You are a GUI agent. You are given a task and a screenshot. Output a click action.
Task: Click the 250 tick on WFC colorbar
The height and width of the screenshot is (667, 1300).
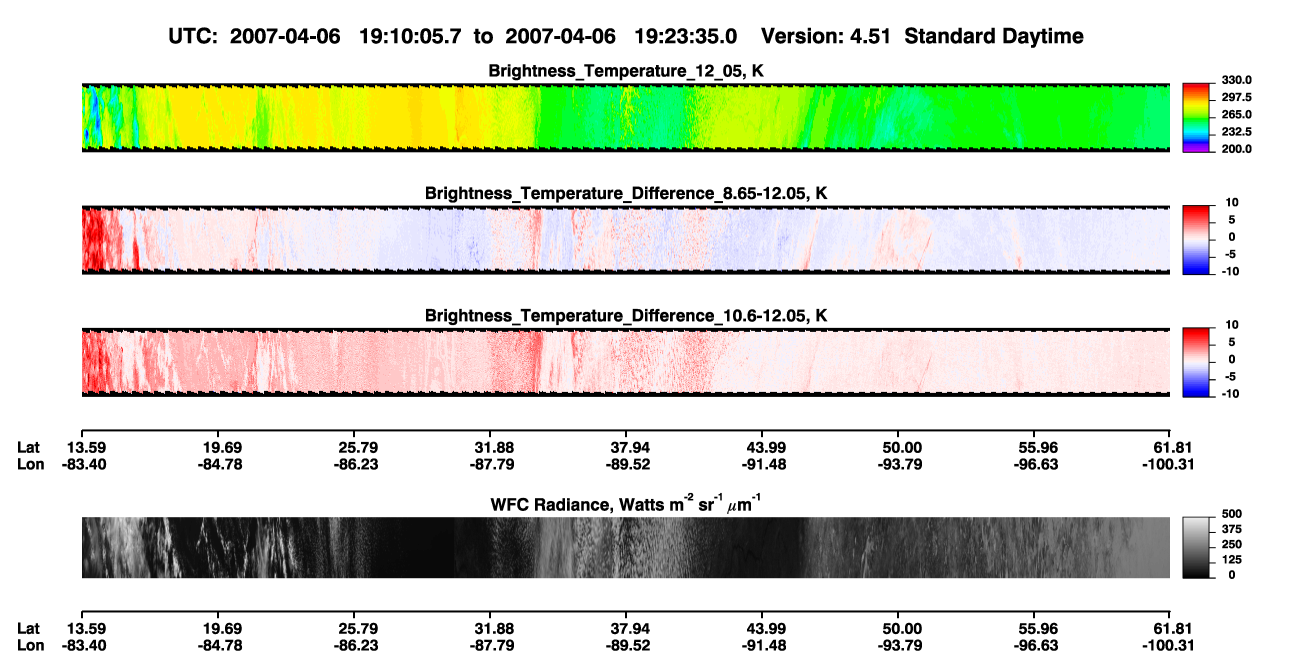[1233, 544]
